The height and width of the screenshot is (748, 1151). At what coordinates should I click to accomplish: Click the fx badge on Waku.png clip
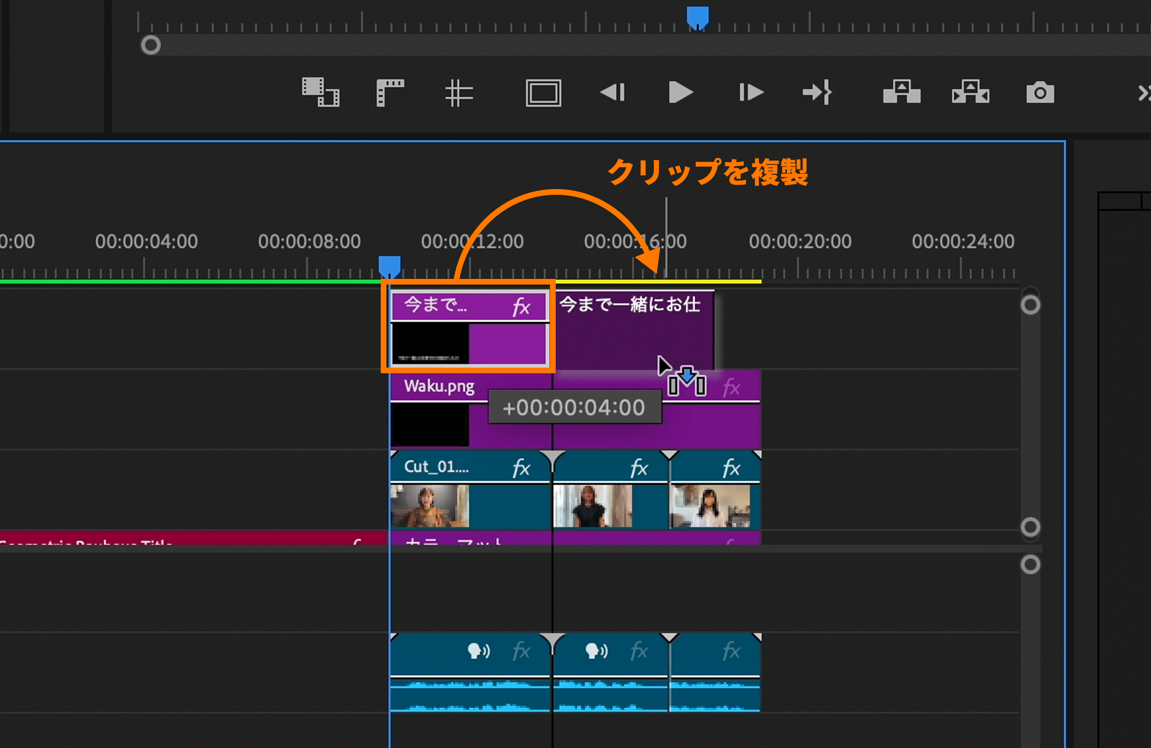point(731,388)
